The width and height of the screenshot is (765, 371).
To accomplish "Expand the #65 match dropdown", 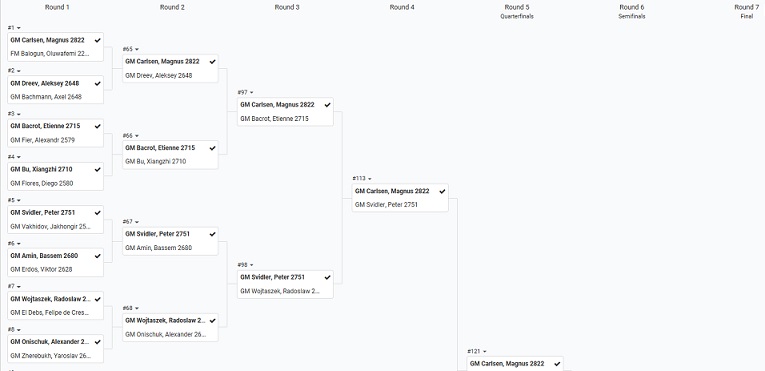I will (x=137, y=49).
